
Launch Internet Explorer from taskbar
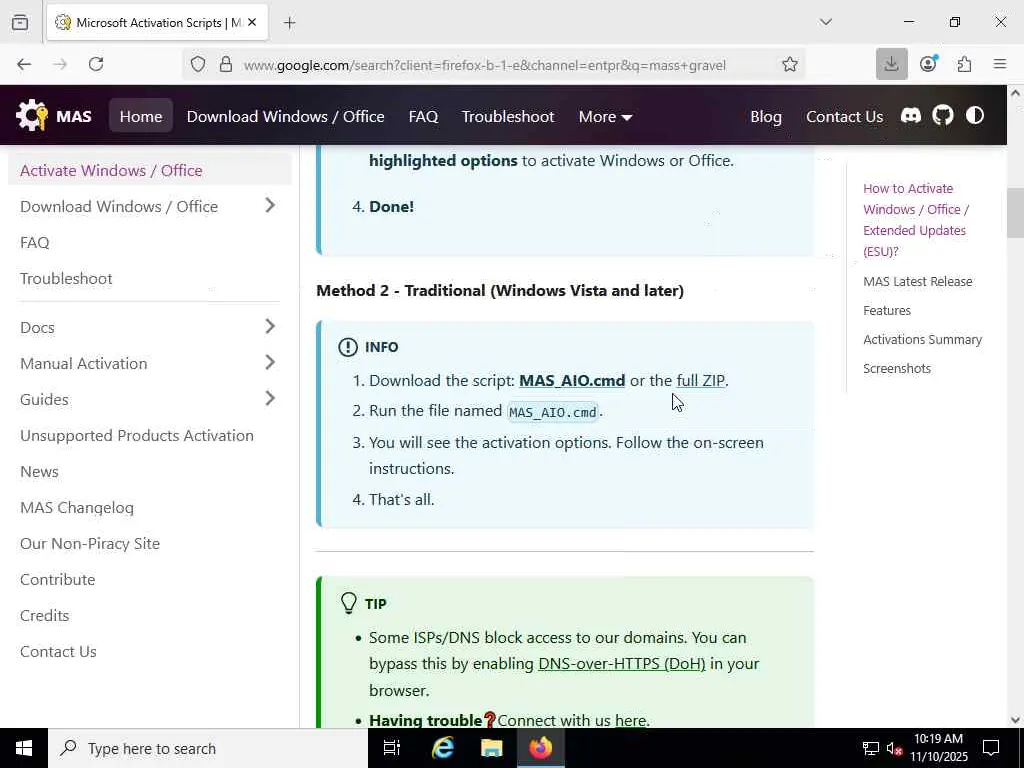point(443,748)
